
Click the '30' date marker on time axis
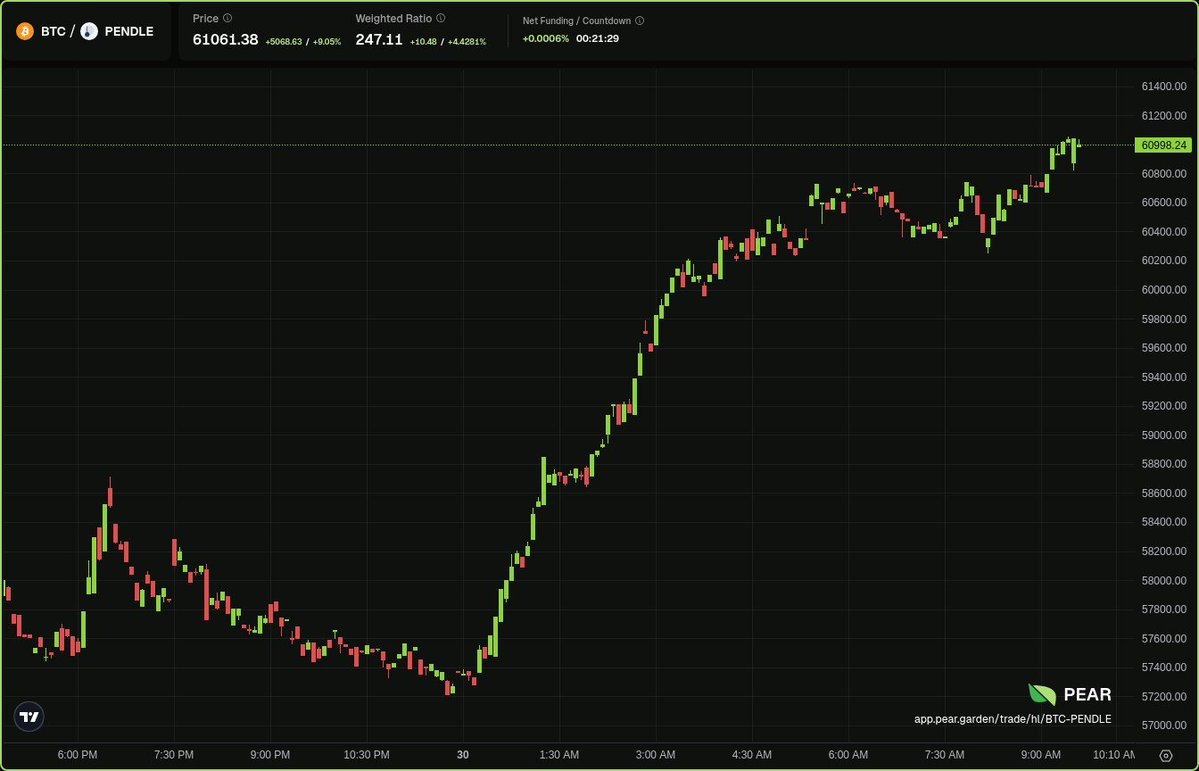462,754
